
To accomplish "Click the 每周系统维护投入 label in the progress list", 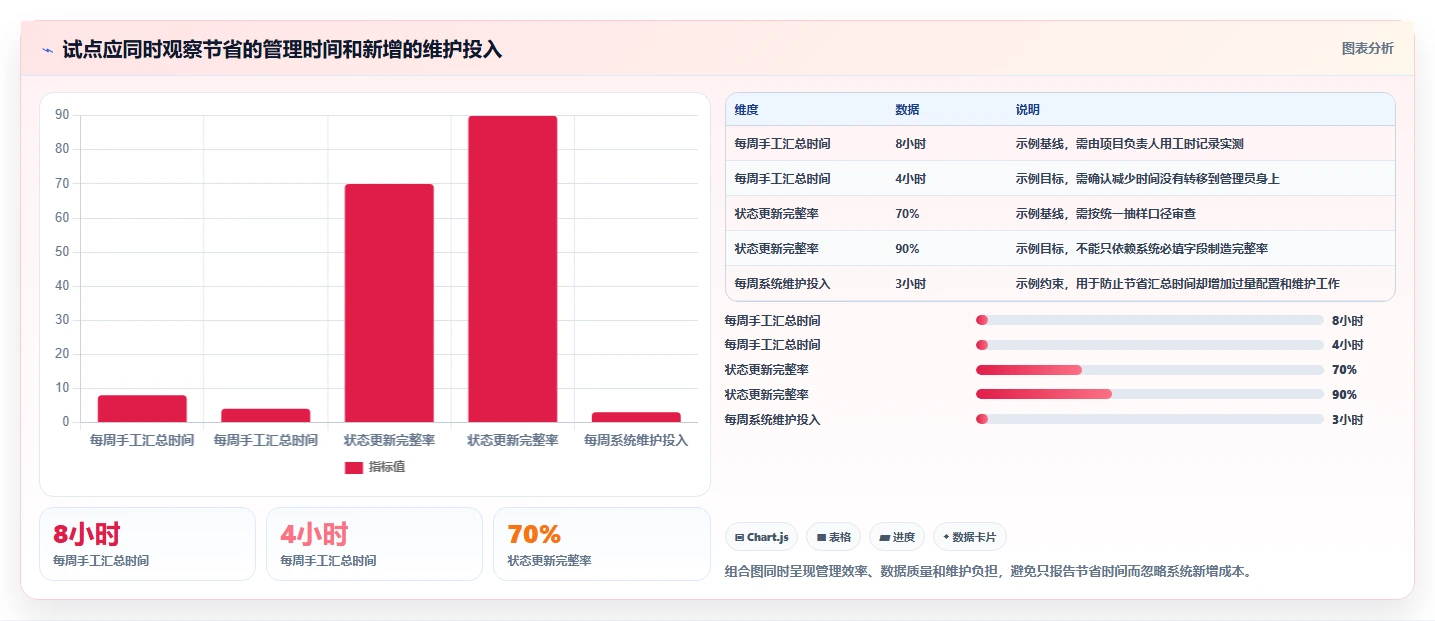I will pyautogui.click(x=772, y=420).
